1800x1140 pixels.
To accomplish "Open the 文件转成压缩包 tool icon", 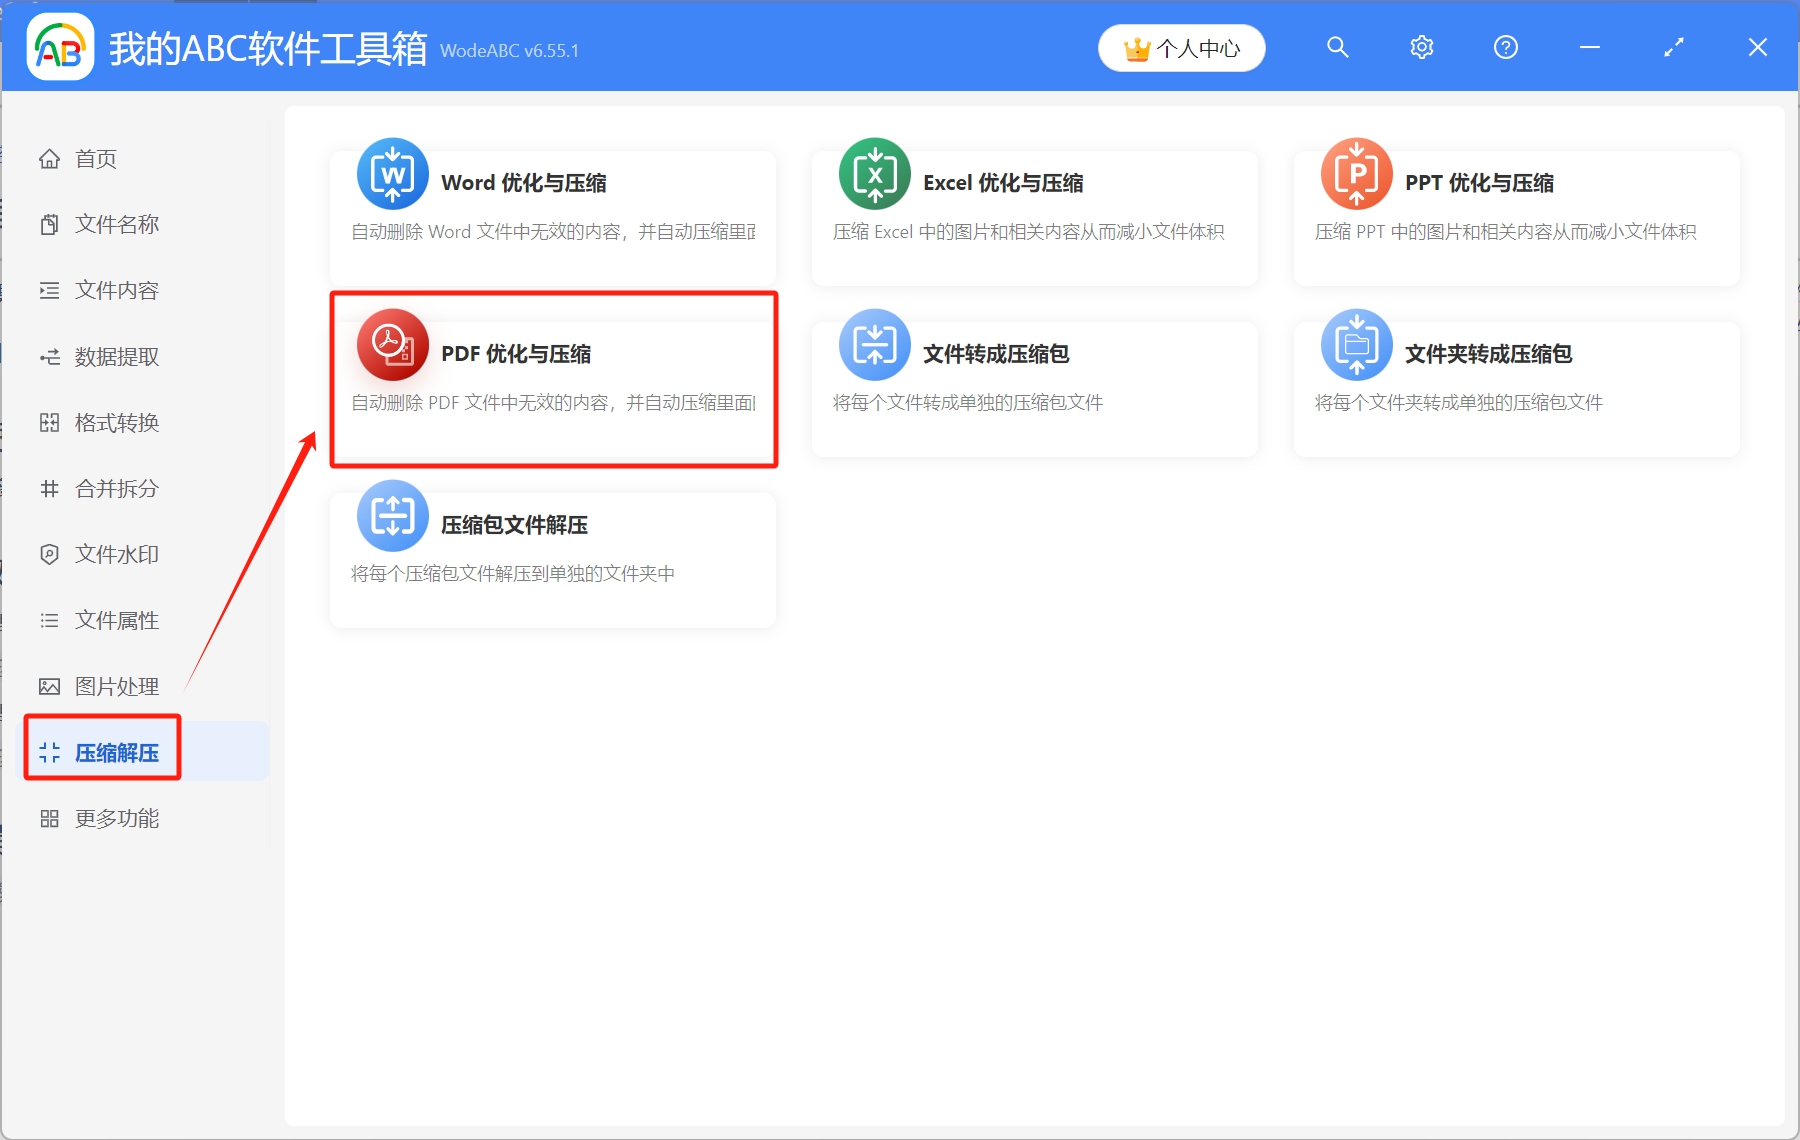I will click(x=875, y=345).
